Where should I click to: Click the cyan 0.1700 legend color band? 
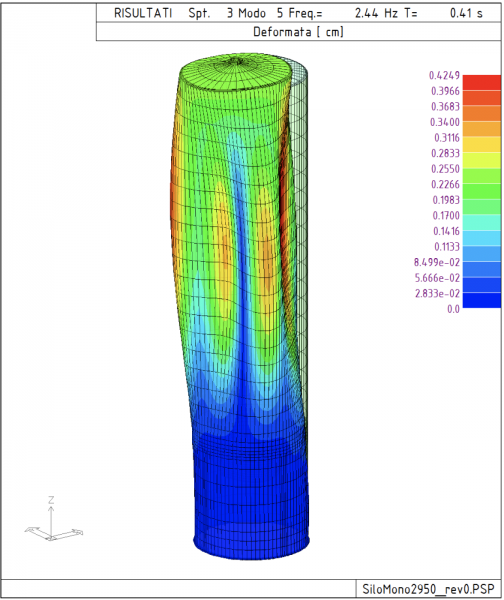[481, 223]
